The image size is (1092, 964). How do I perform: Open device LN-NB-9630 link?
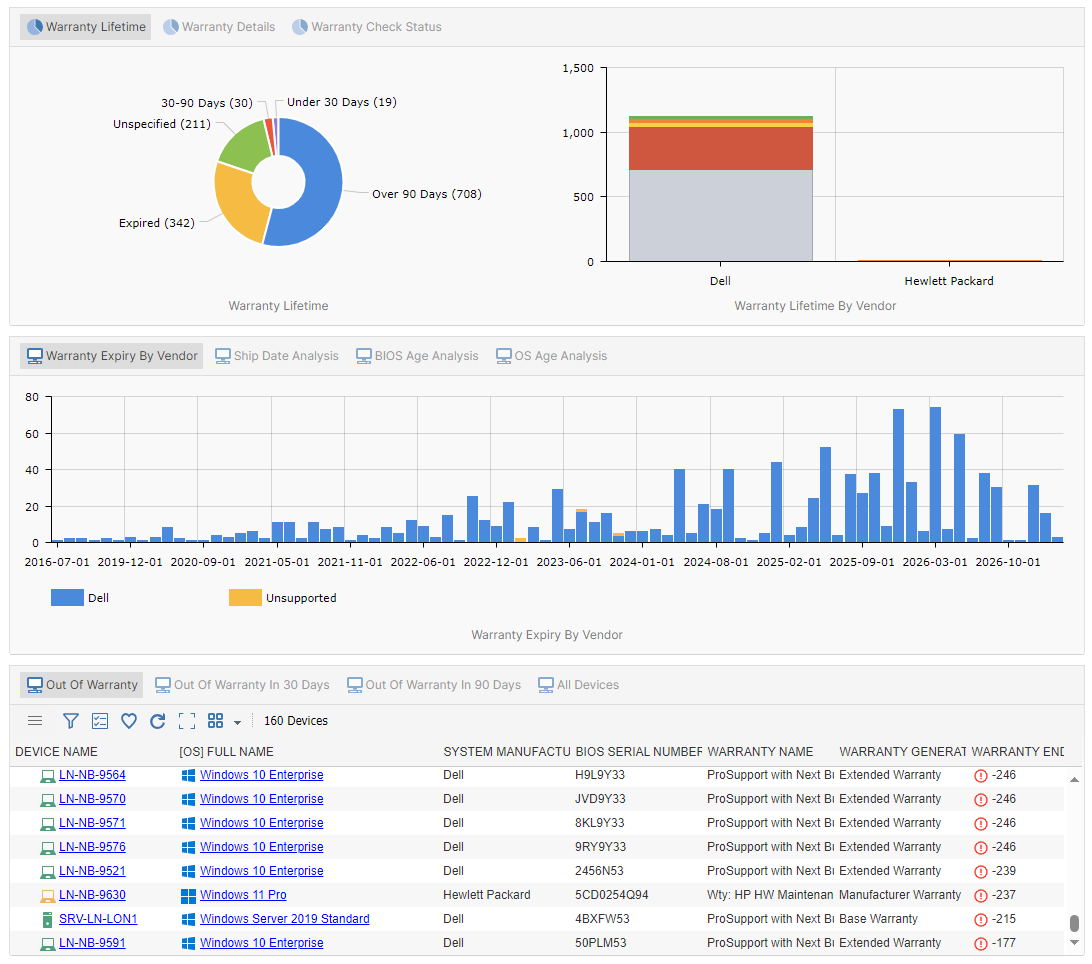[92, 895]
